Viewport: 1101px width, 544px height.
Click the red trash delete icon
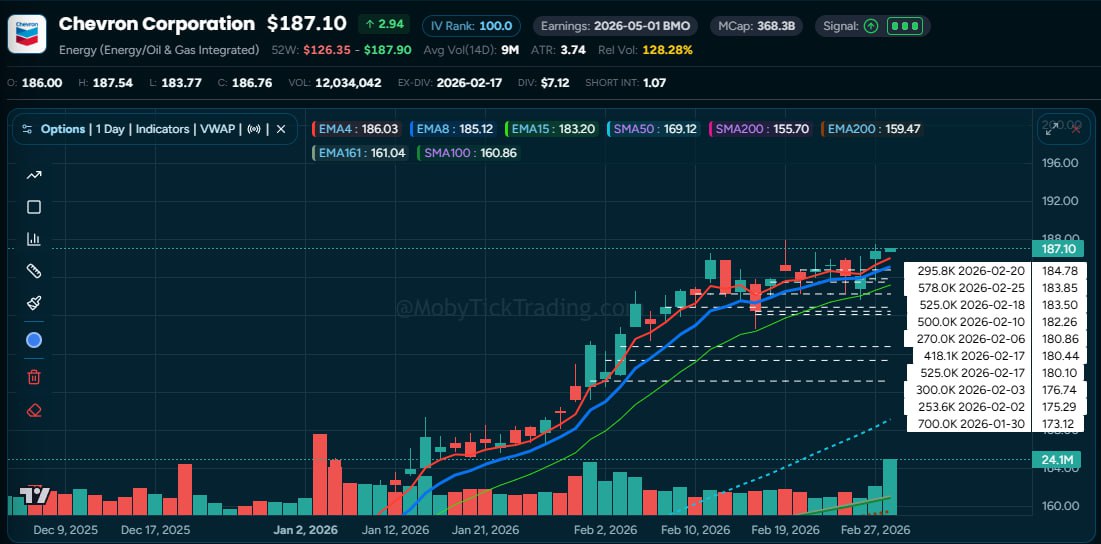coord(34,377)
